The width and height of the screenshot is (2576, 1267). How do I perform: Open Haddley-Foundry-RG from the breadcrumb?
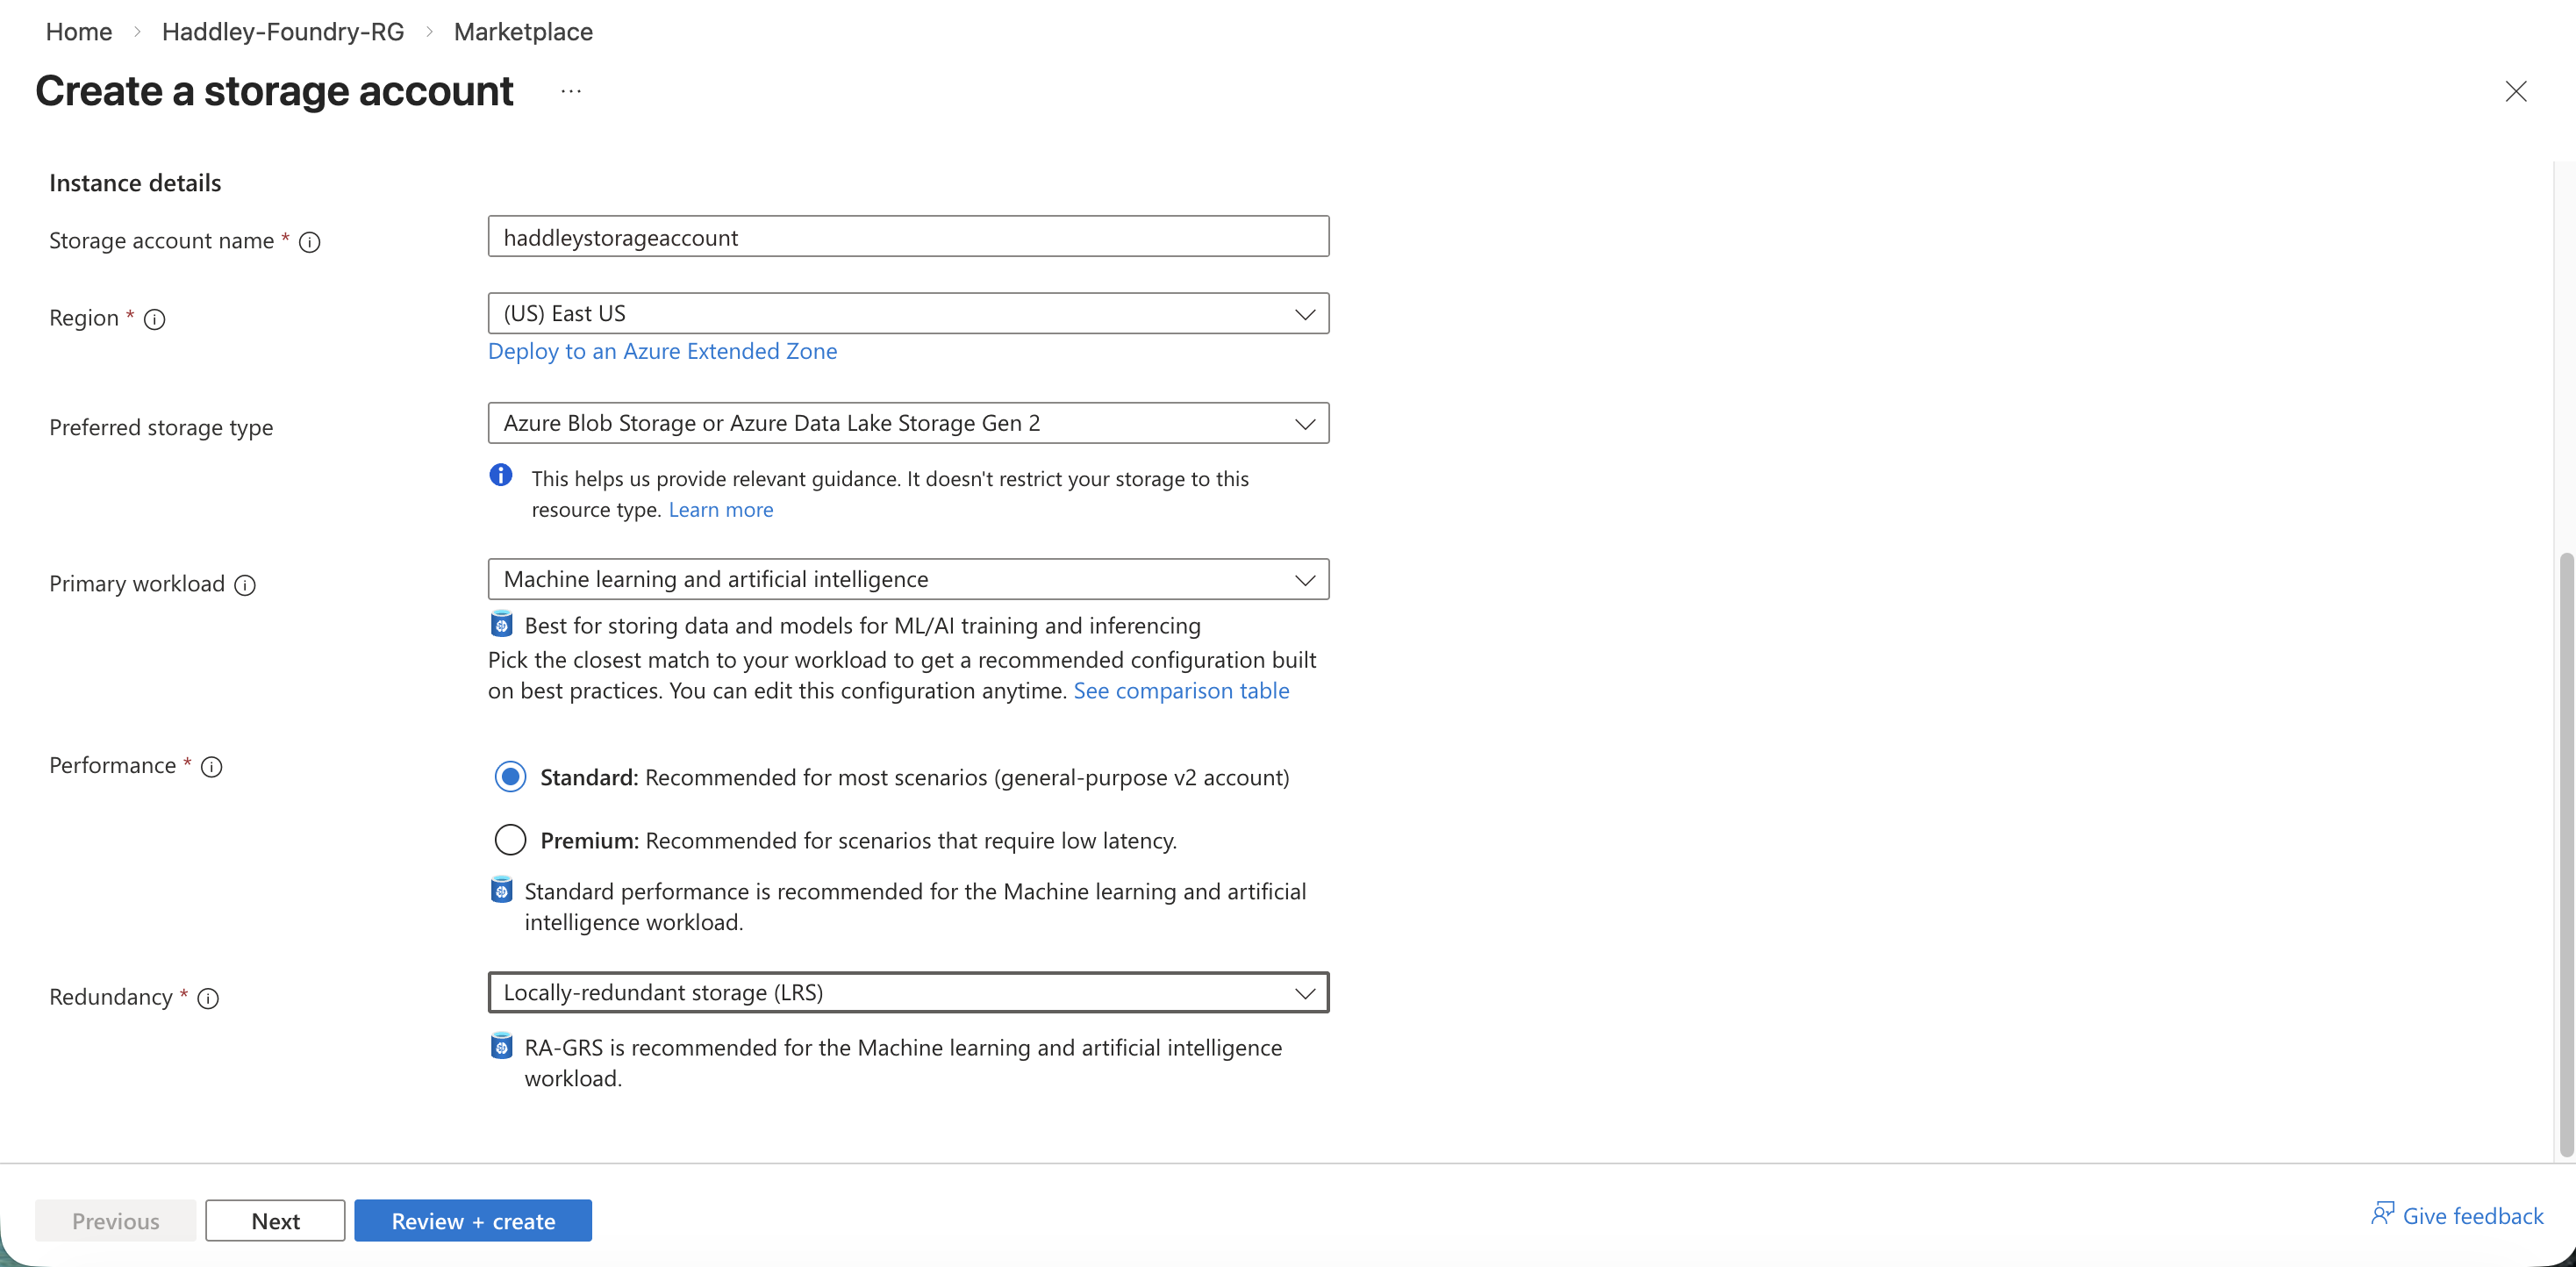click(x=282, y=31)
